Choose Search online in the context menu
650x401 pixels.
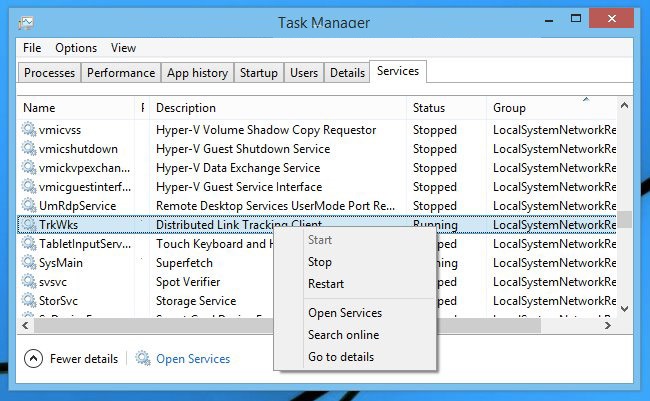tap(343, 335)
